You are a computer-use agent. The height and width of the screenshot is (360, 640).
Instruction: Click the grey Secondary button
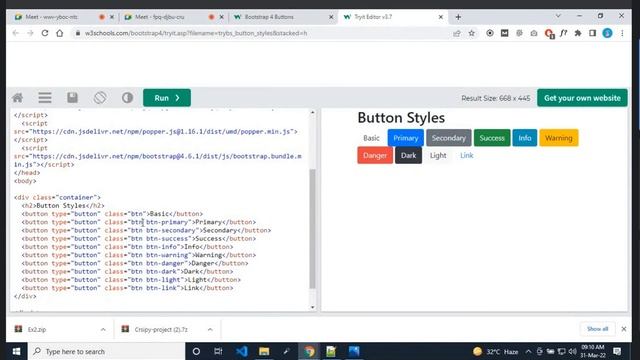click(449, 138)
